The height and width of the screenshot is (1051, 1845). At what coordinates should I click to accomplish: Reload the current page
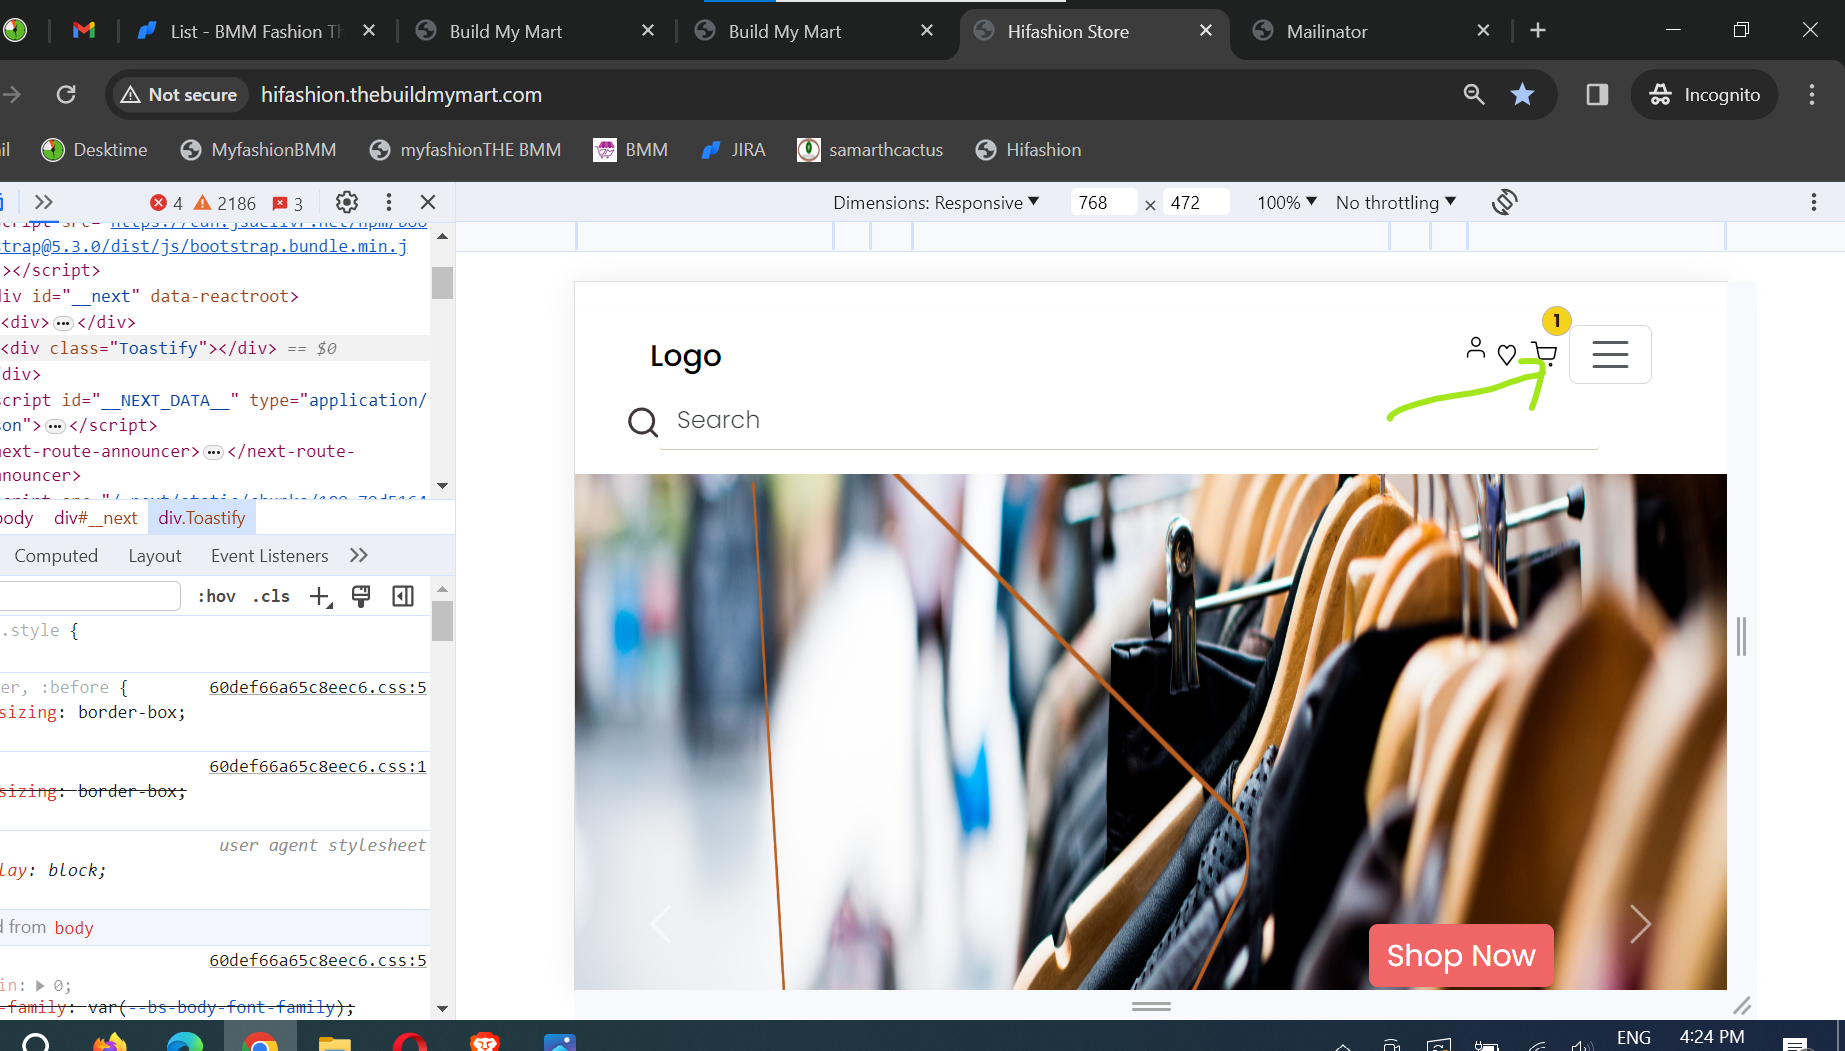[66, 95]
